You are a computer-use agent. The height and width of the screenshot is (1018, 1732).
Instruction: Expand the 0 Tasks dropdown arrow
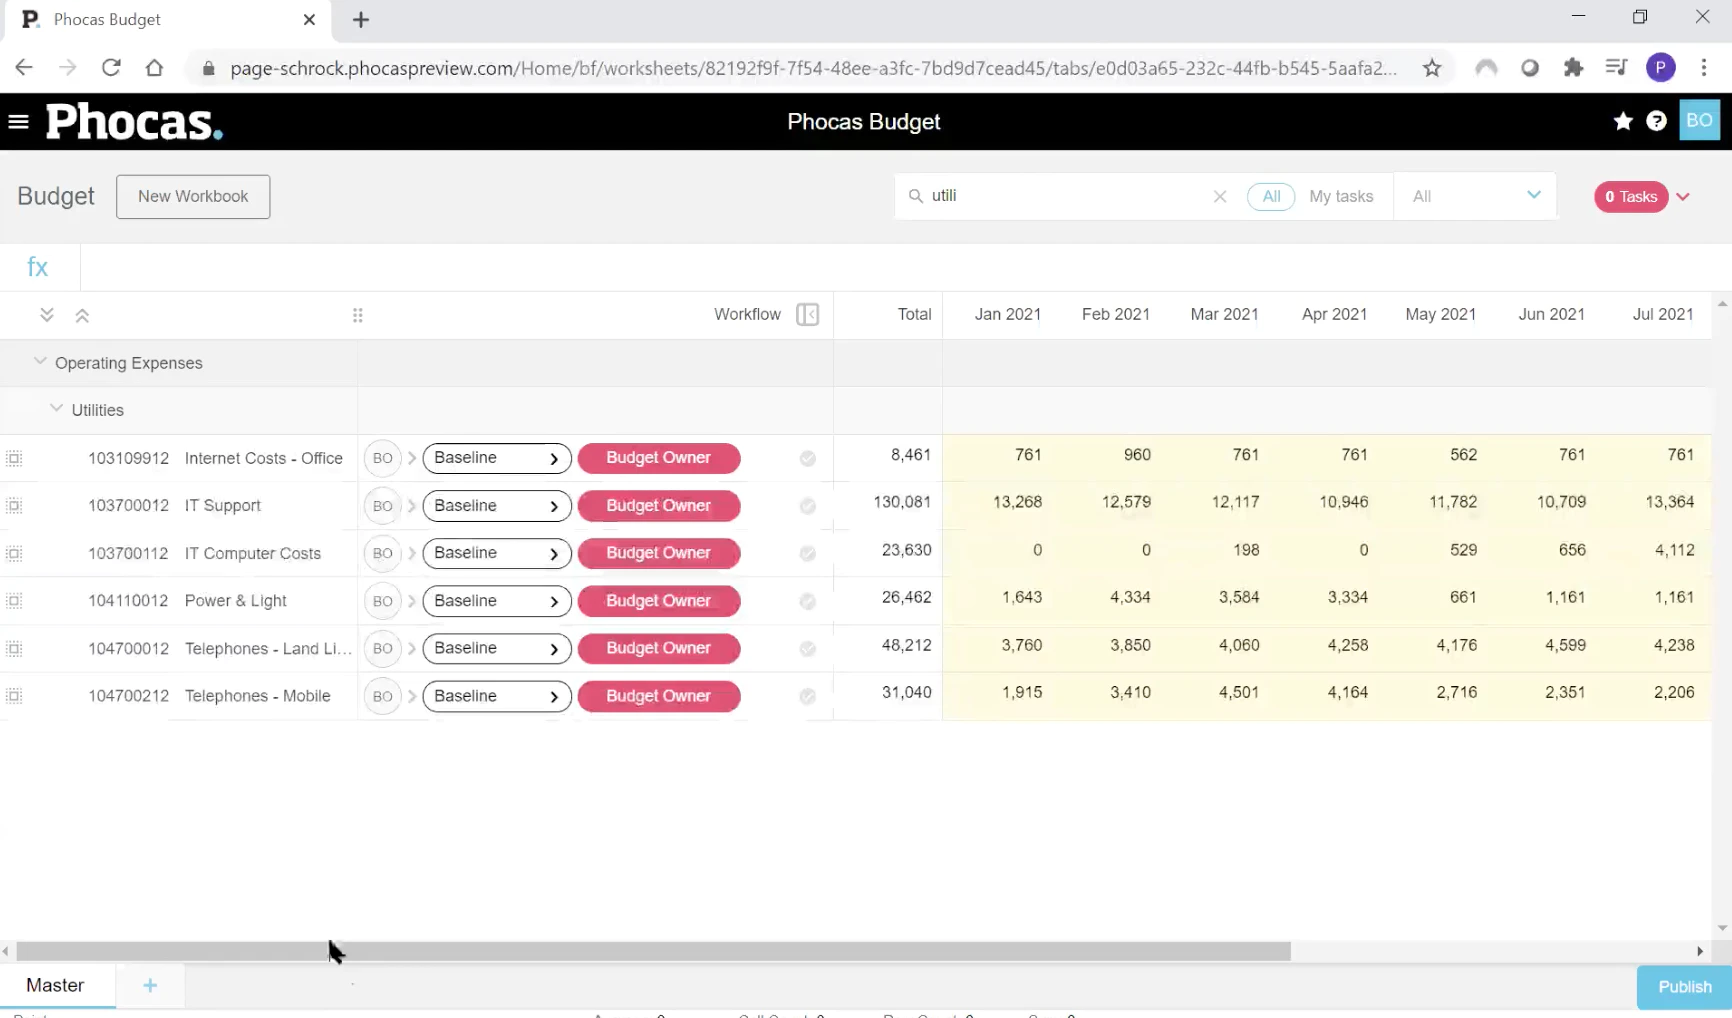pyautogui.click(x=1683, y=197)
